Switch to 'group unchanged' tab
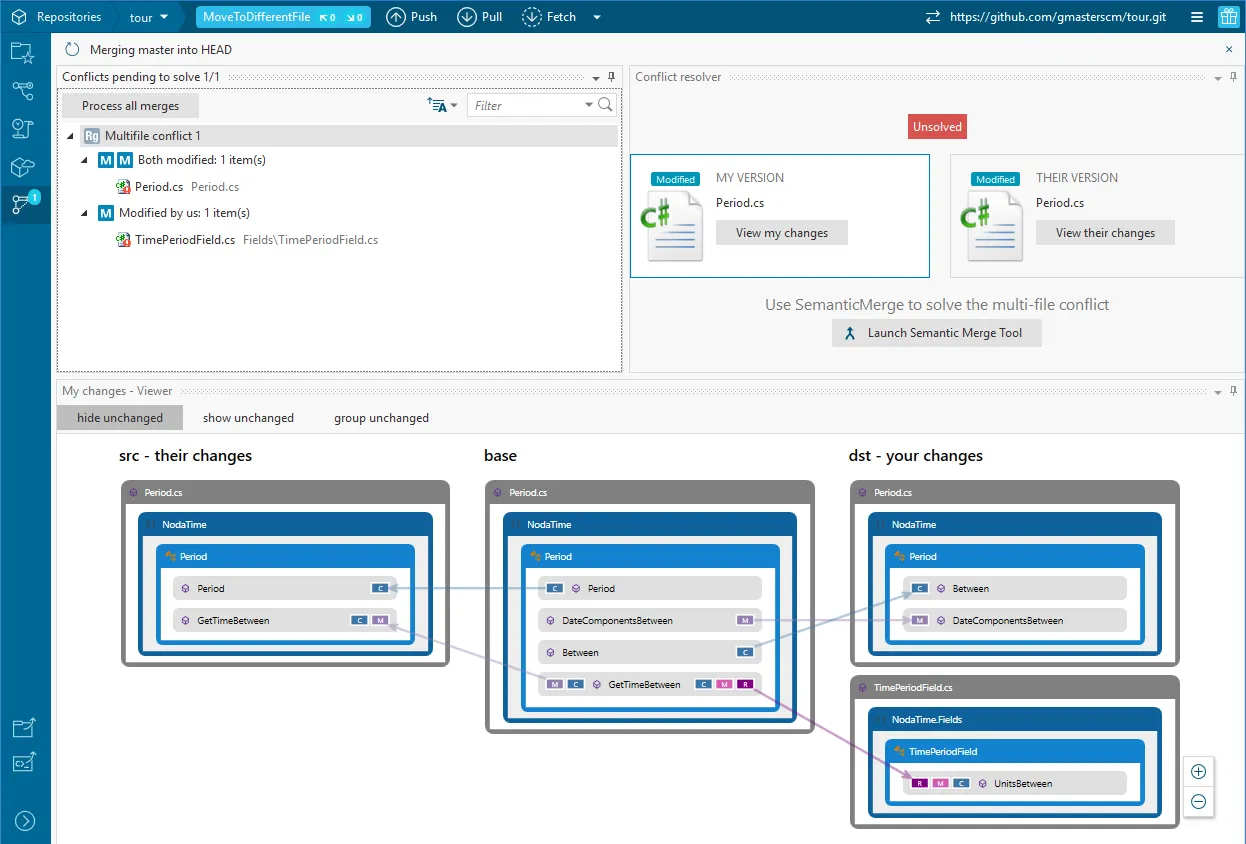Viewport: 1246px width, 844px height. [x=381, y=418]
